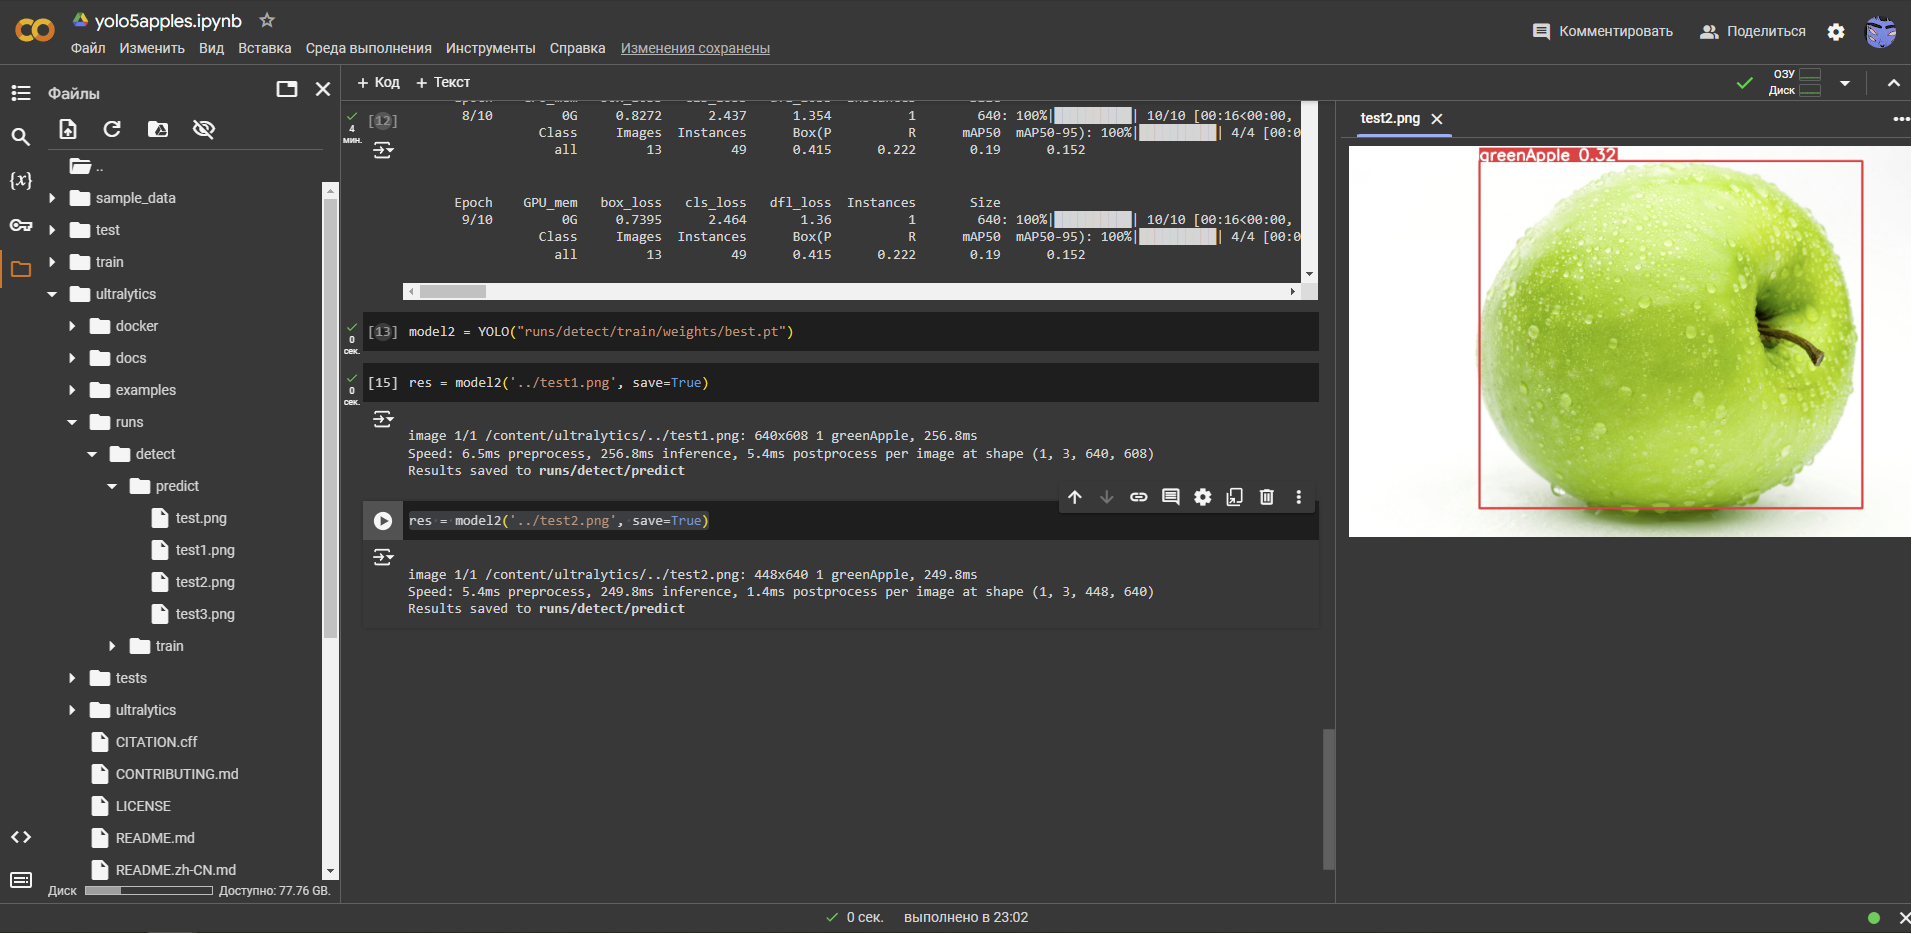
Task: Open the Files folder sidebar icon
Action: click(21, 269)
